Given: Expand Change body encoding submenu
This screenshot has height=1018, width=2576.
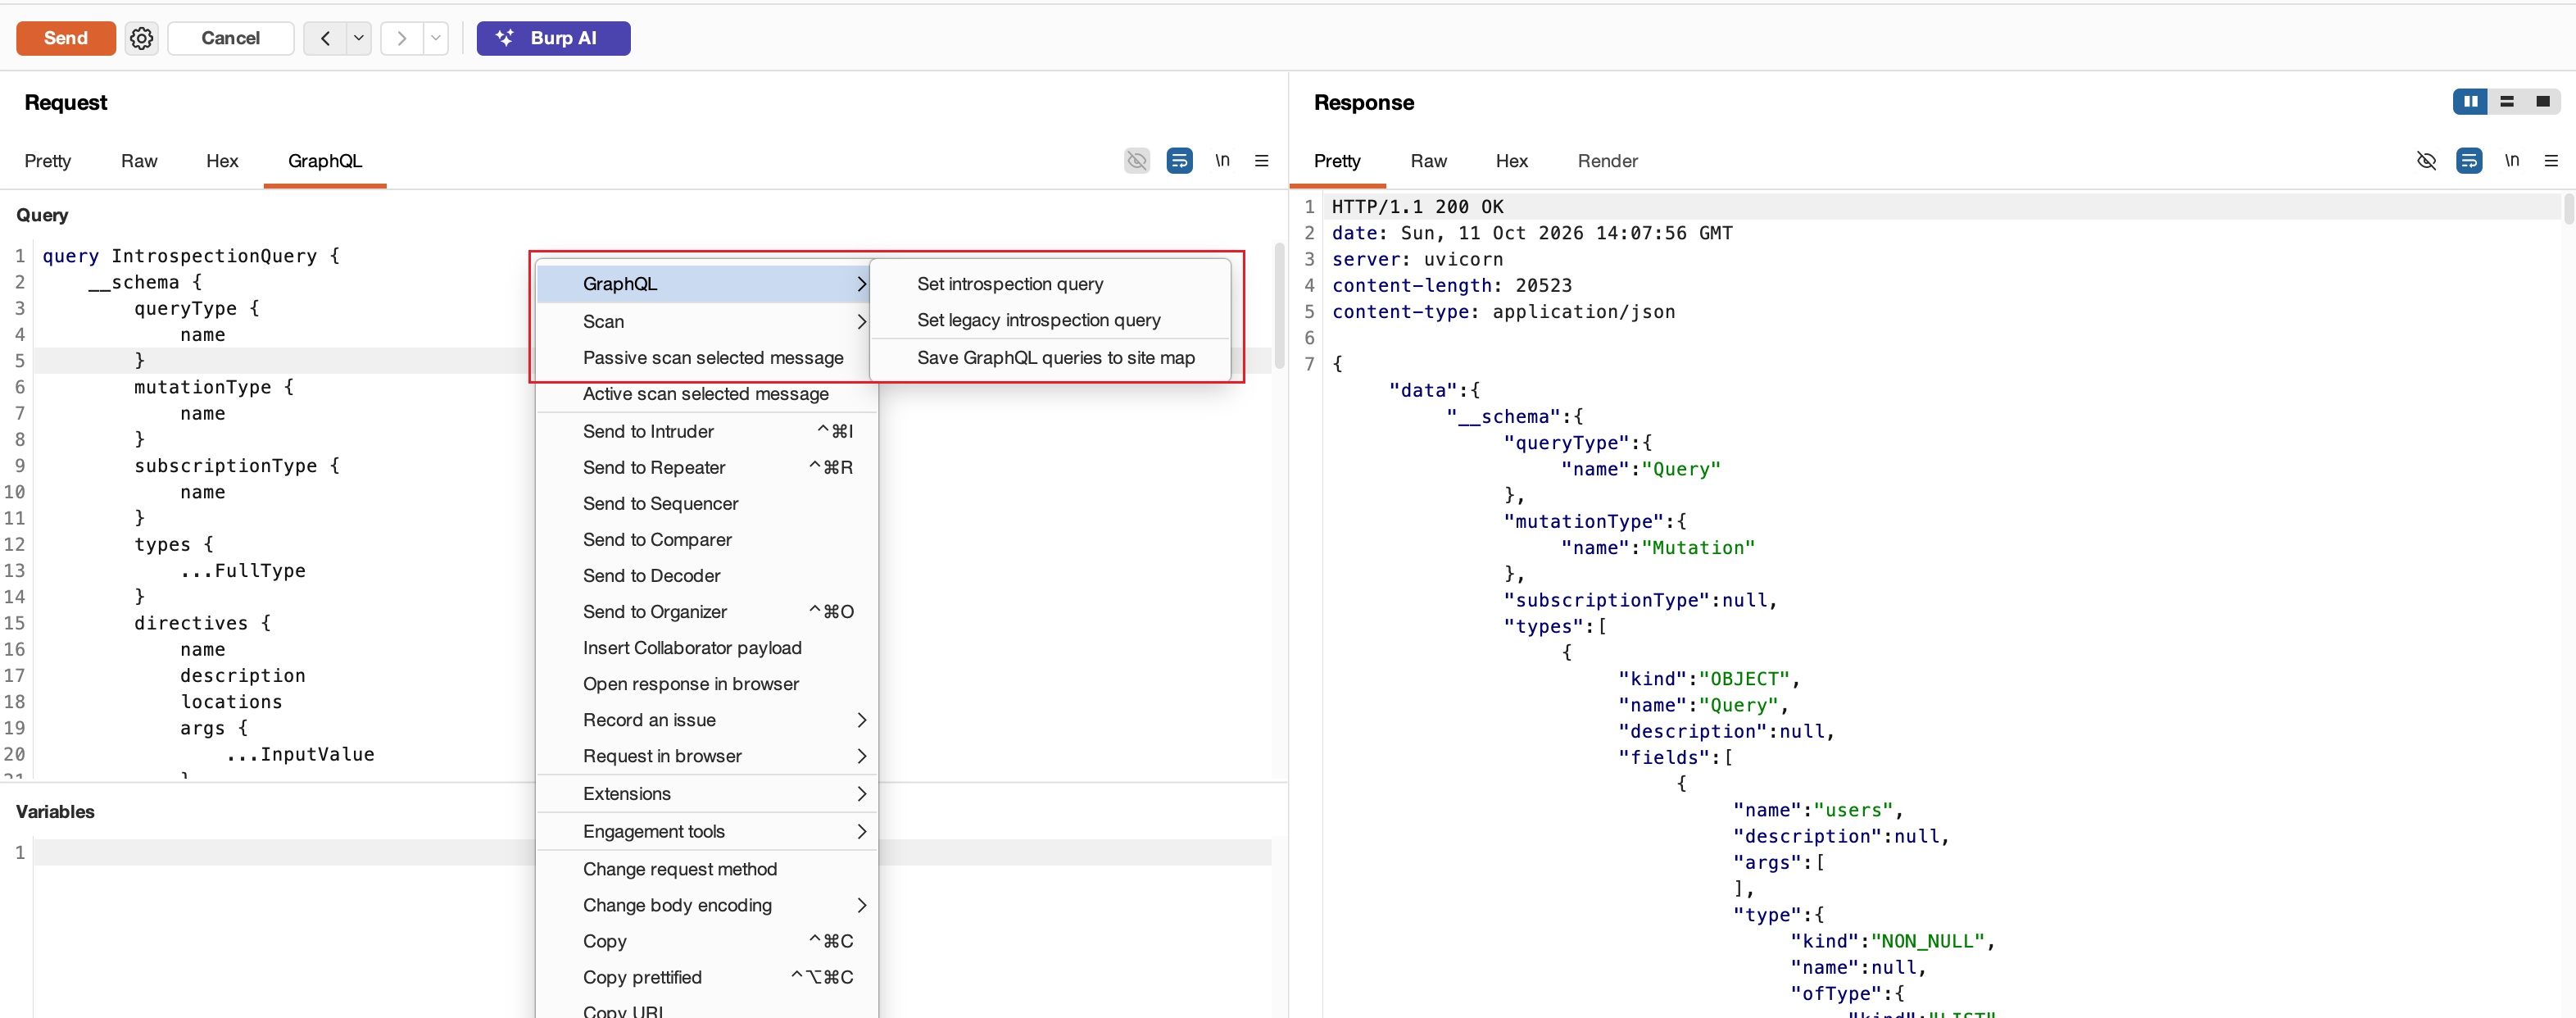Looking at the screenshot, I should point(707,906).
